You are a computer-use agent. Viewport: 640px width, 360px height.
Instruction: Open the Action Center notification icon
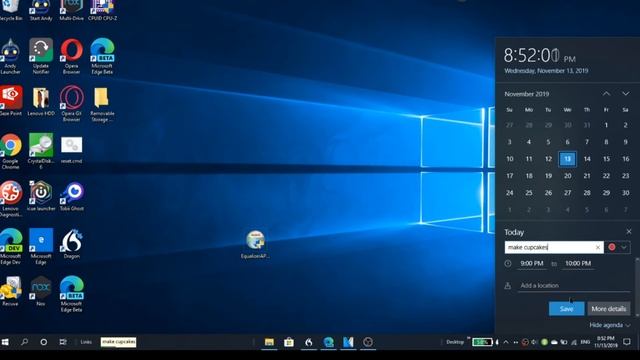pyautogui.click(x=627, y=342)
